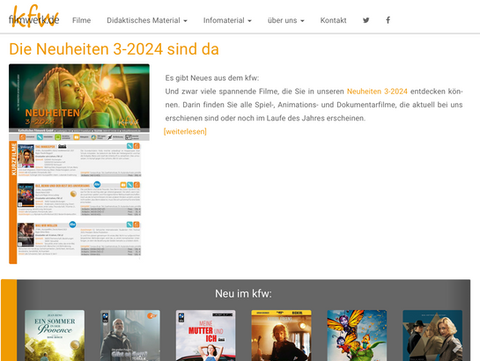This screenshot has width=480, height=361.
Task: Click the kfw filmwerk.de logo
Action: click(34, 17)
